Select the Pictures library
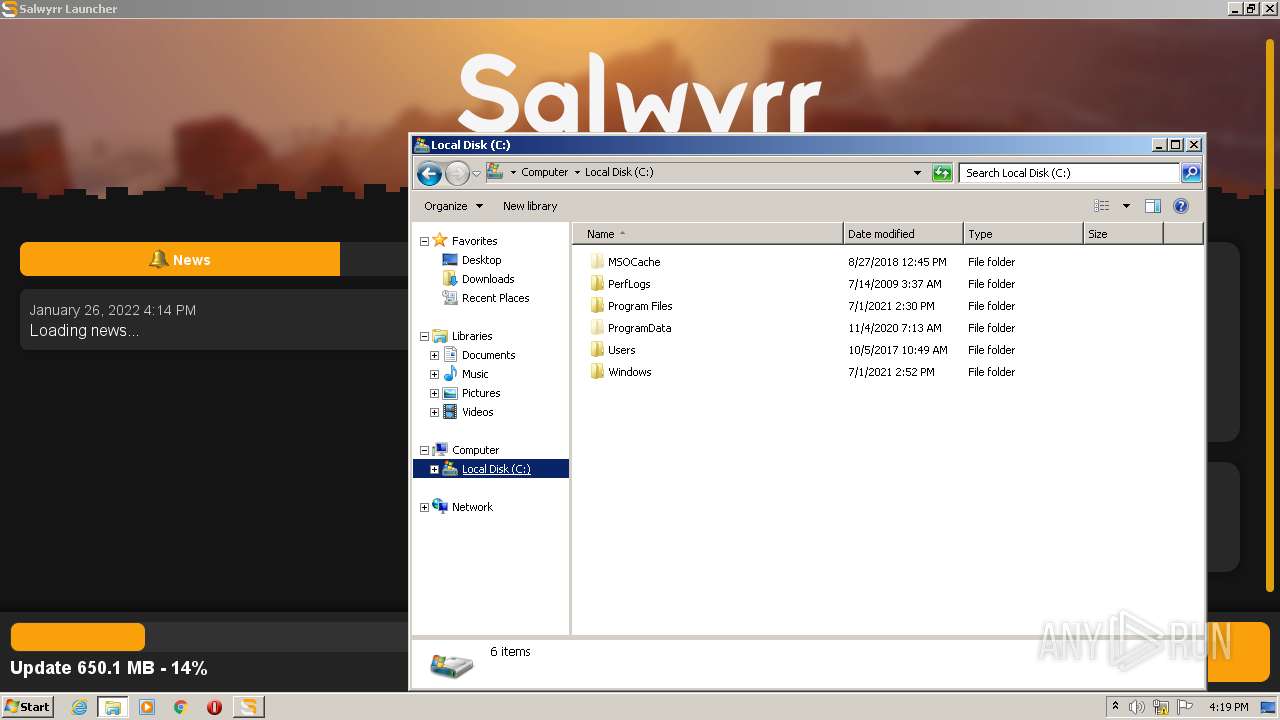Viewport: 1280px width, 720px height. (x=481, y=393)
